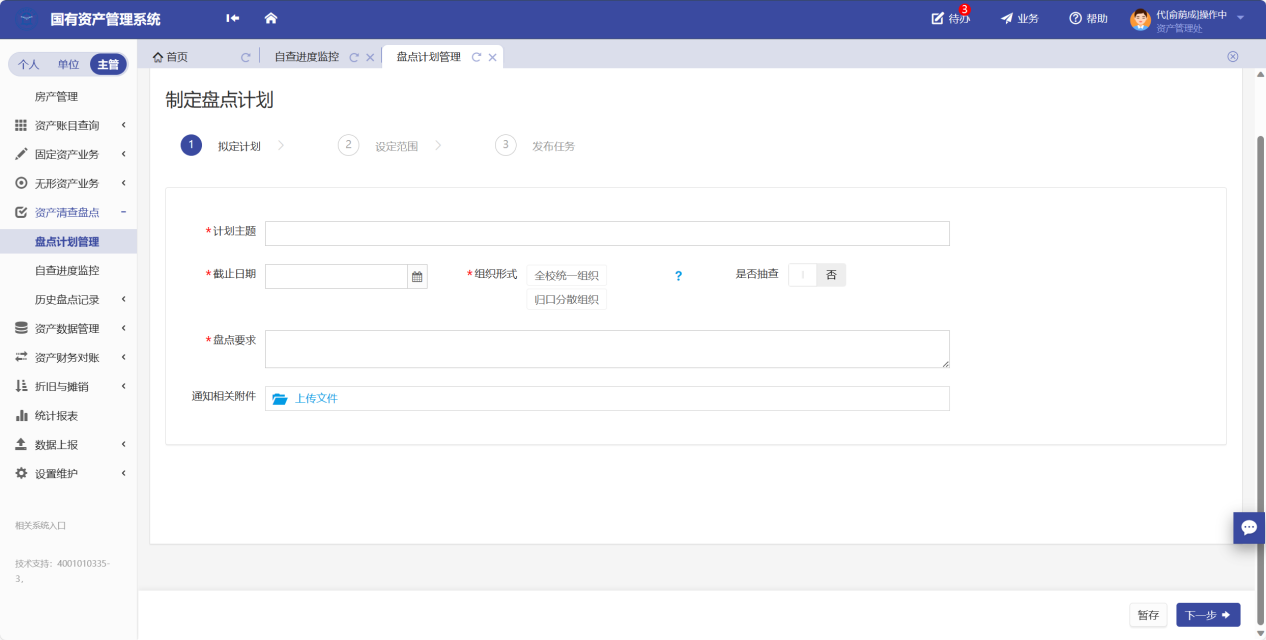
Task: Toggle the 是否抽查 switch
Action: pos(816,275)
